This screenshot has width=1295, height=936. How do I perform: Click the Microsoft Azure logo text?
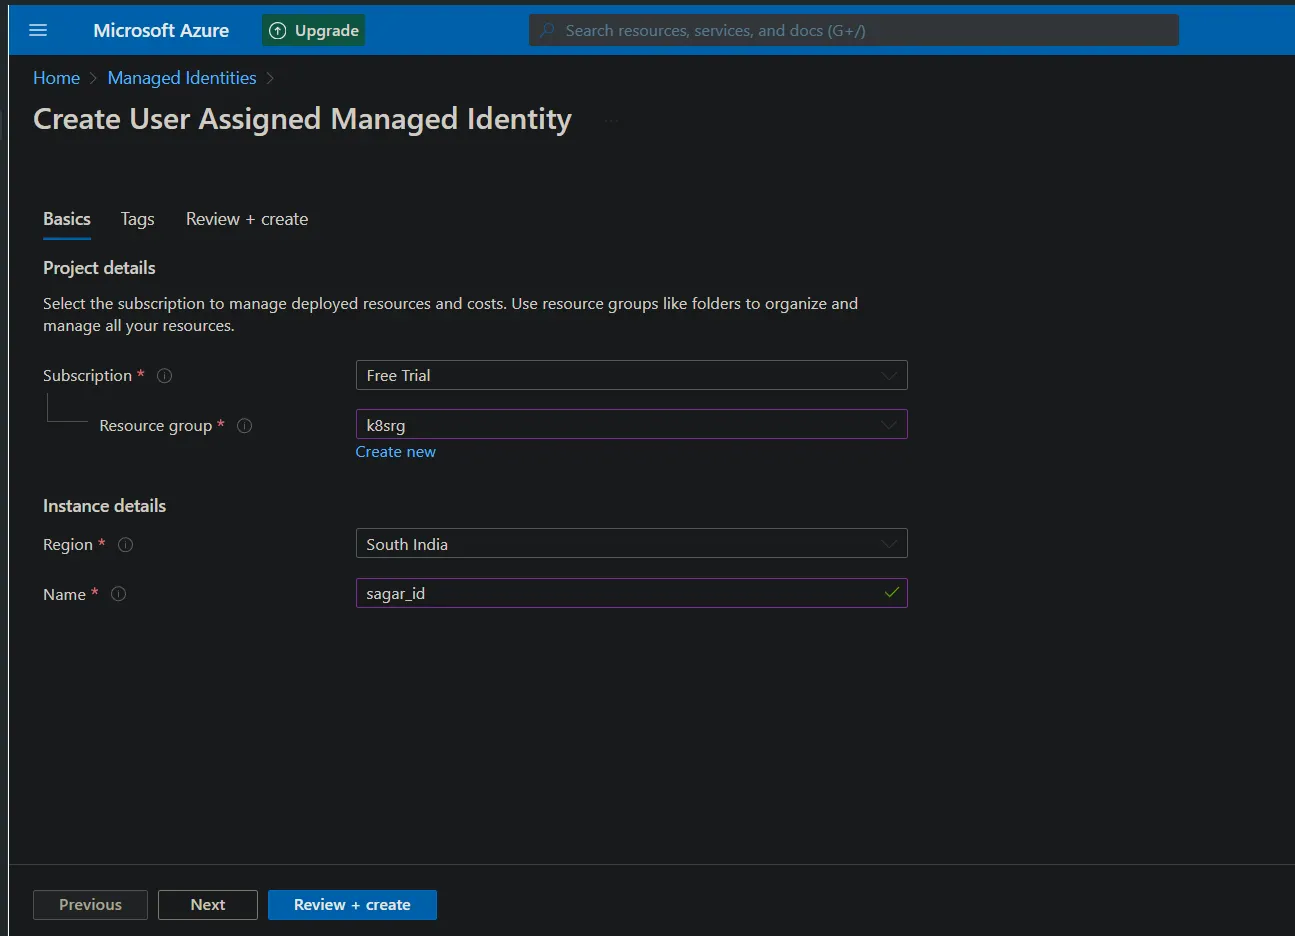(161, 30)
